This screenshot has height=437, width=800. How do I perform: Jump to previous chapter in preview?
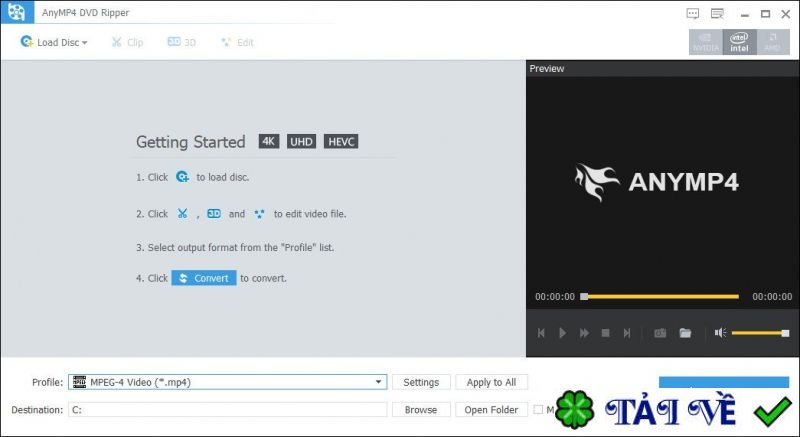point(541,333)
